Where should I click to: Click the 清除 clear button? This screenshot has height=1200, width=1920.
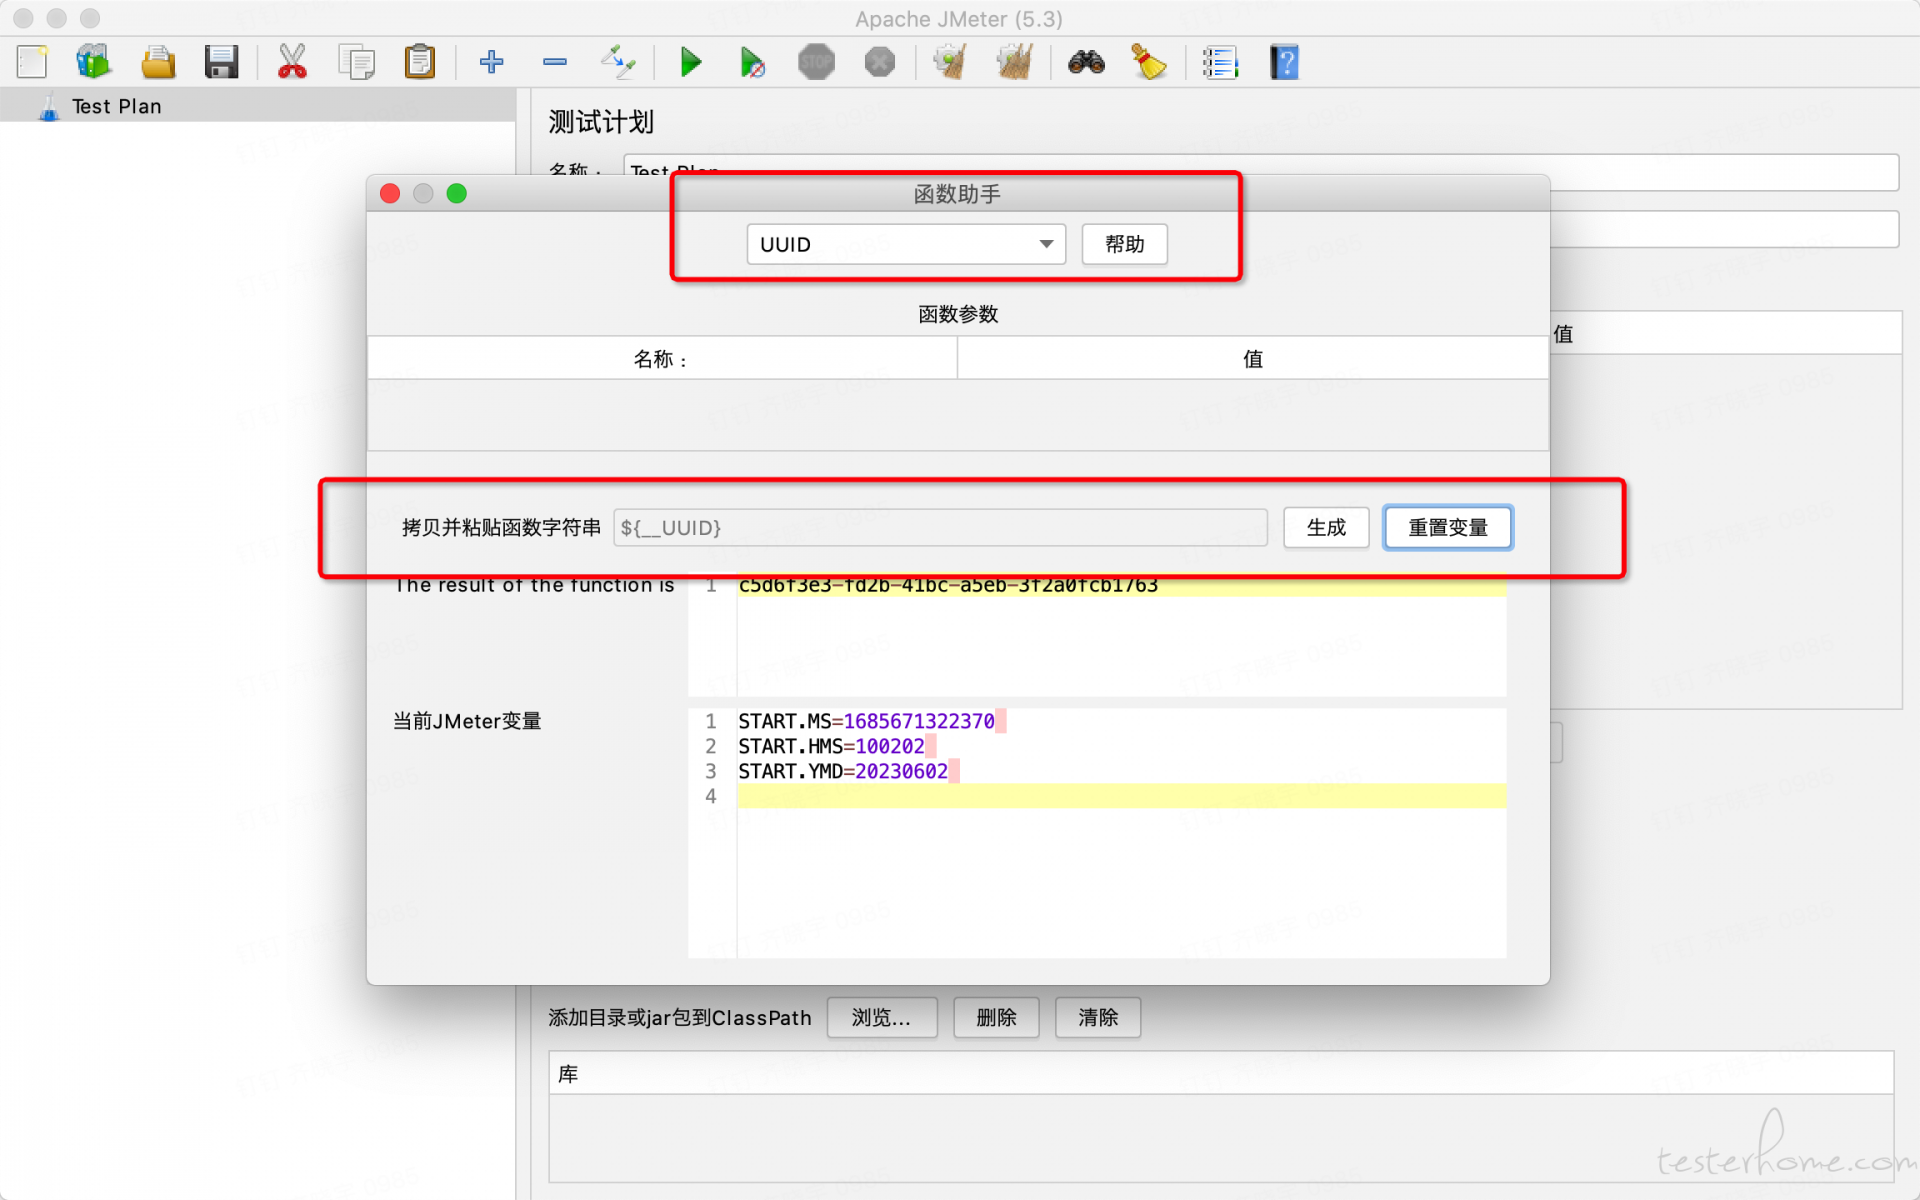click(1098, 1017)
